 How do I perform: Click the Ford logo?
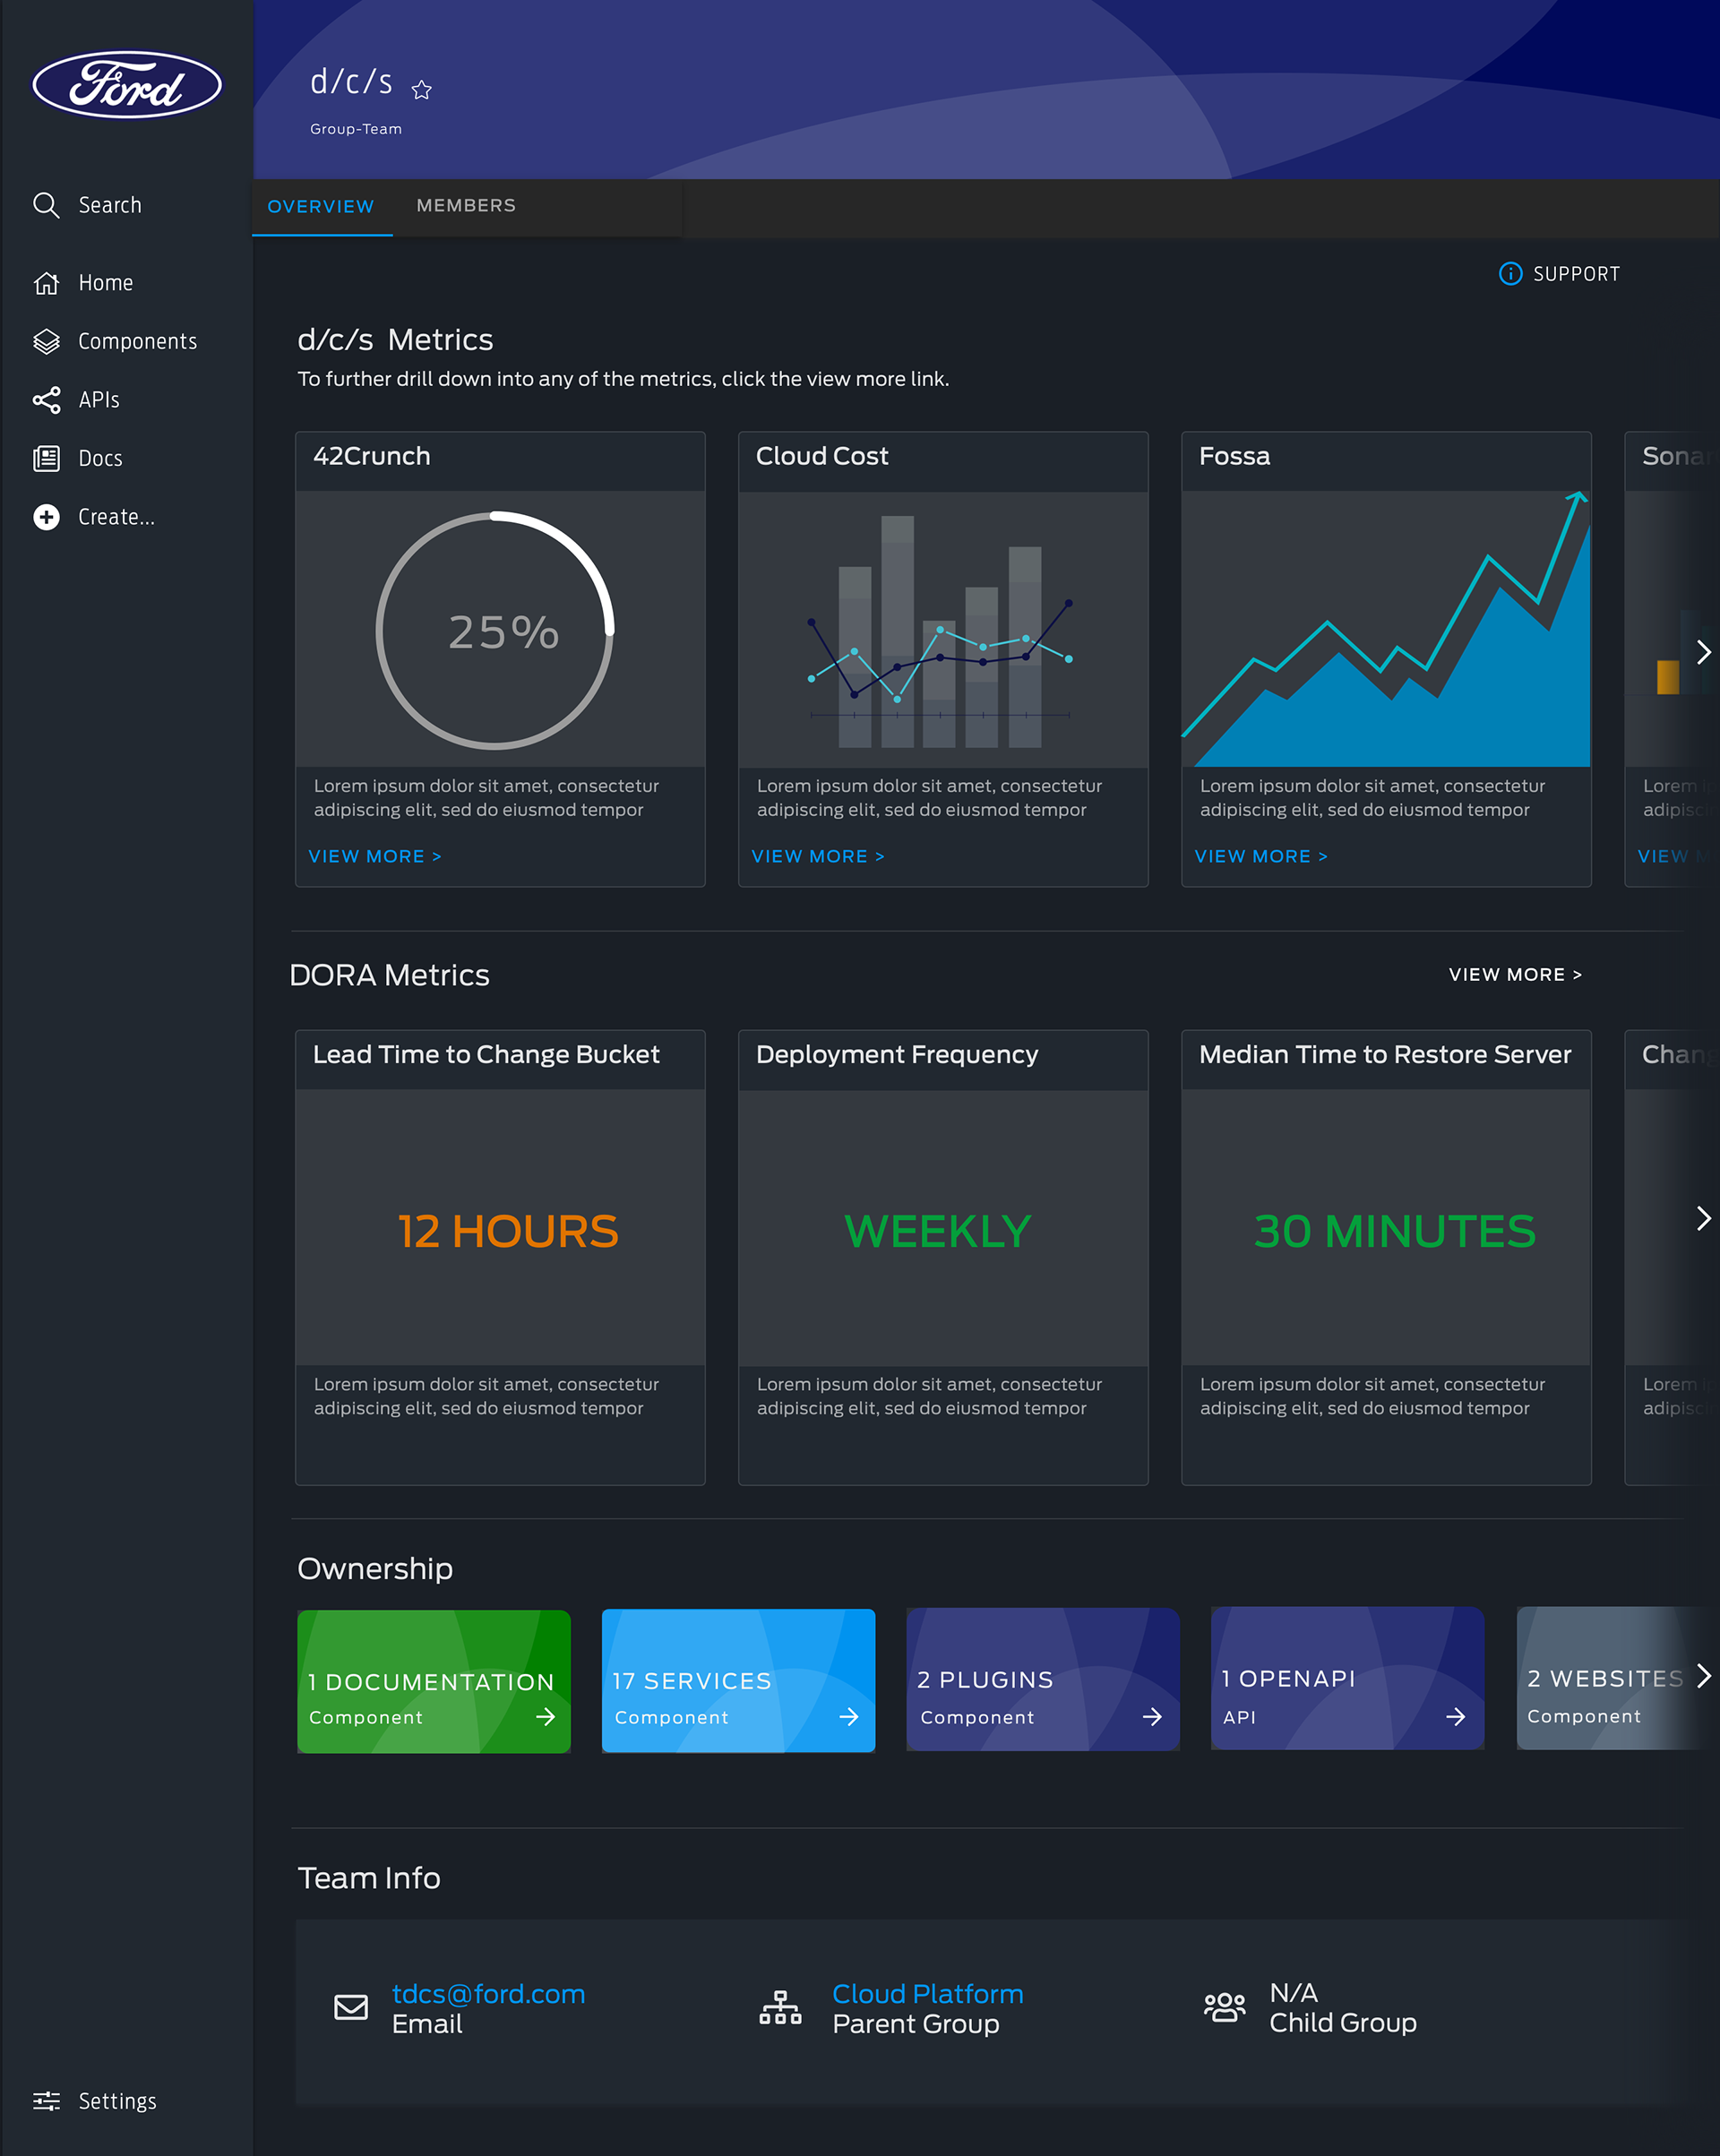pyautogui.click(x=127, y=85)
